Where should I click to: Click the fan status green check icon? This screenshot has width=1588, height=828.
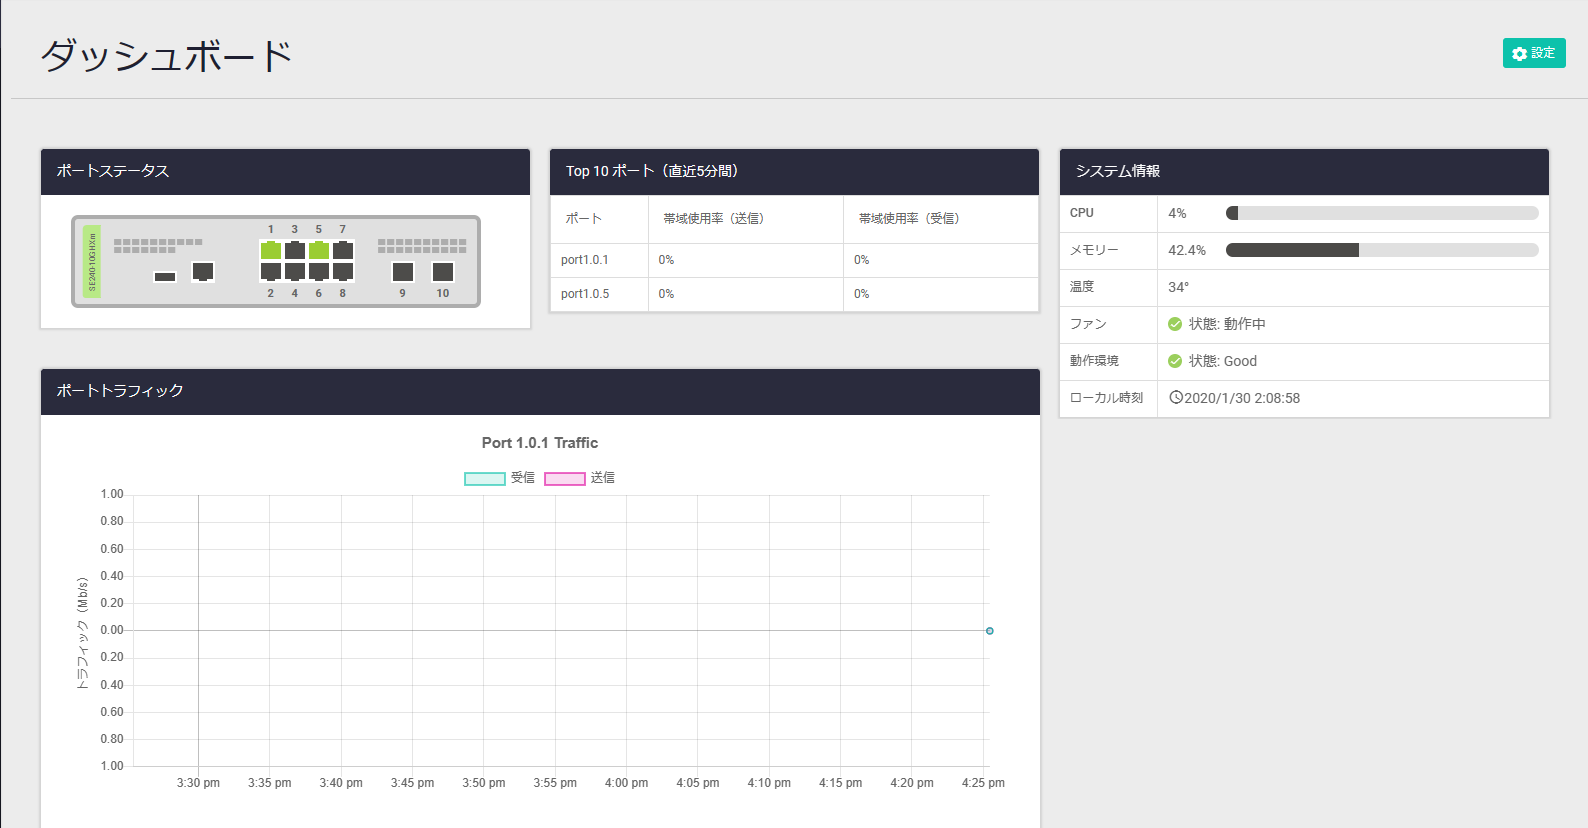tap(1175, 324)
